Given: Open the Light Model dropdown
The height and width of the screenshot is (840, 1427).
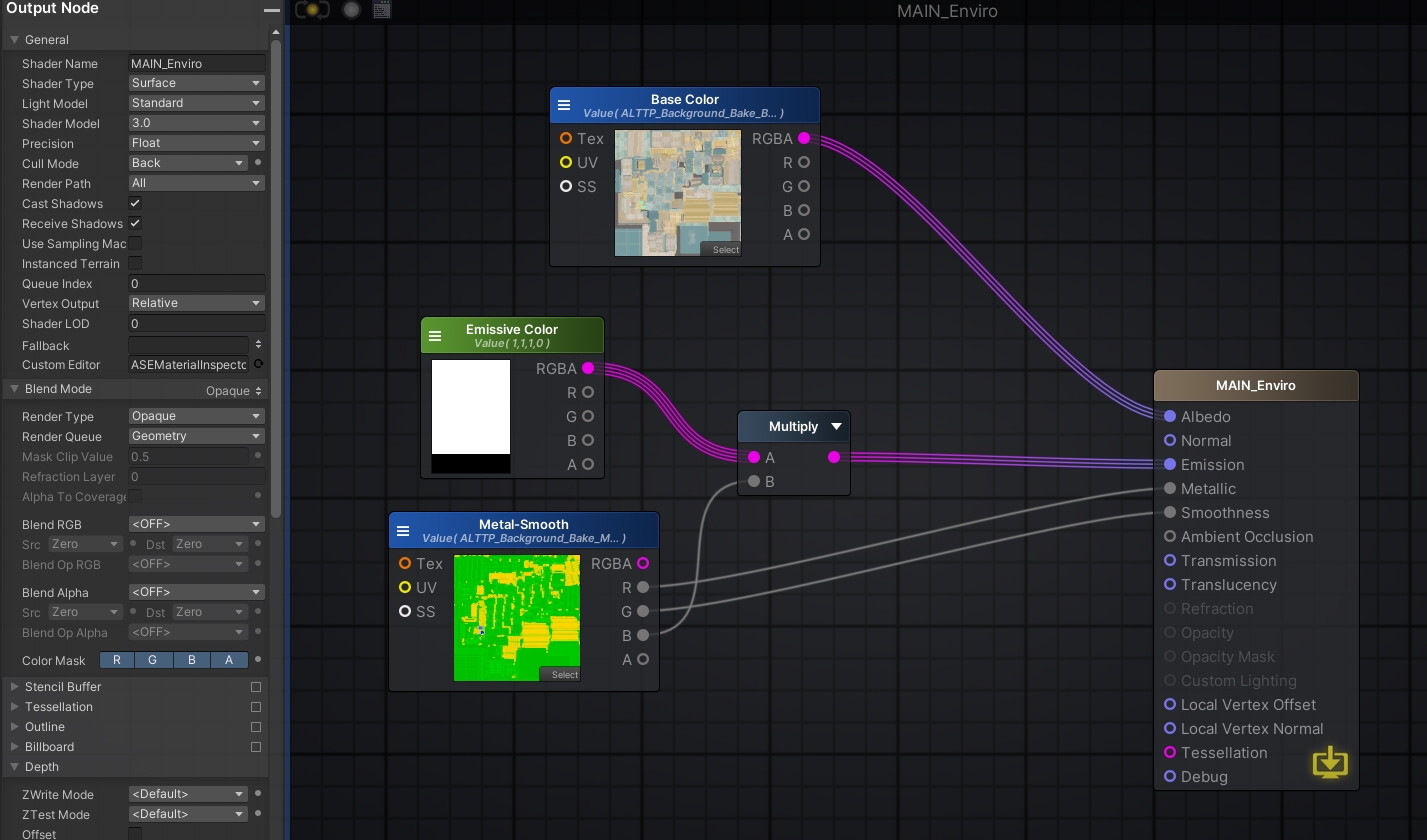Looking at the screenshot, I should click(196, 103).
